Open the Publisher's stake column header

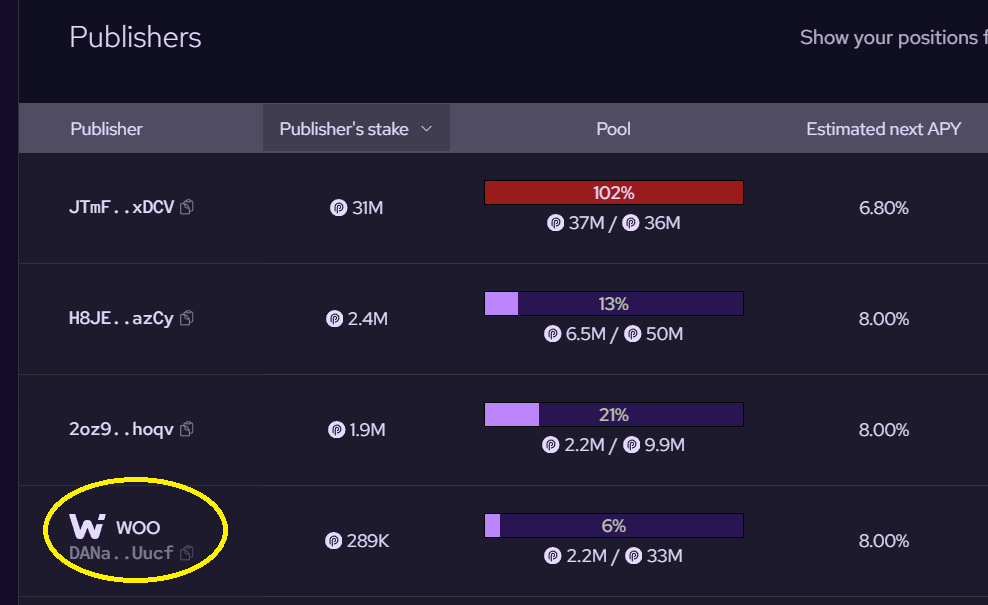[356, 129]
